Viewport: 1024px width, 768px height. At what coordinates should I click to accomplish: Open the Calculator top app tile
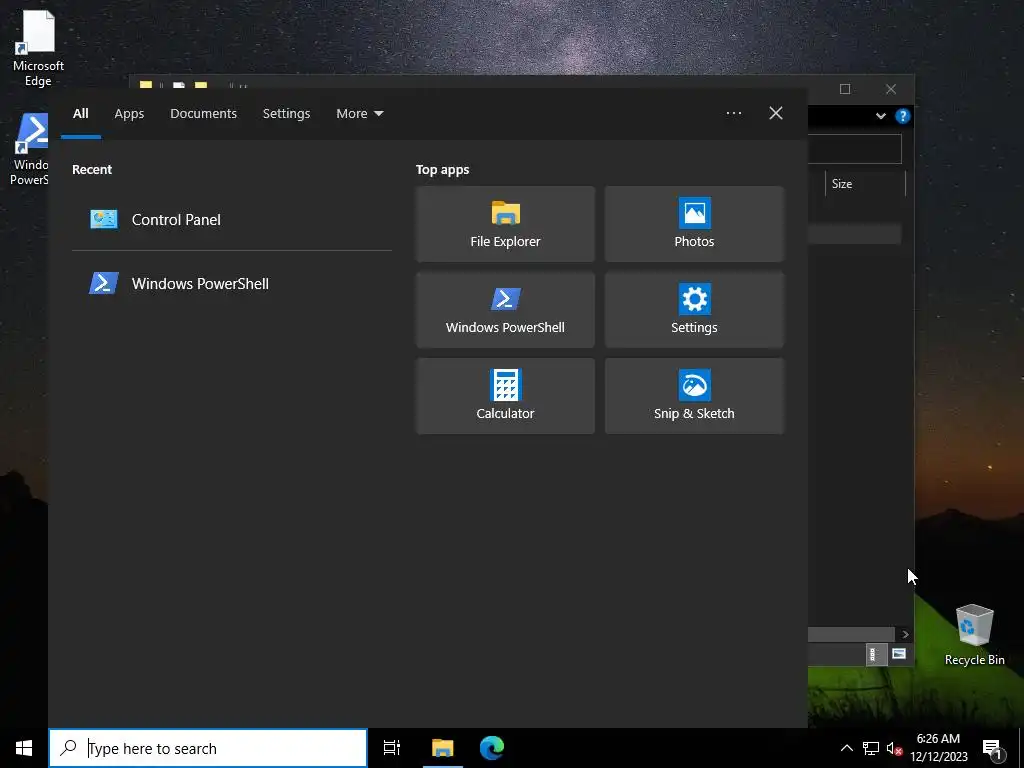click(x=505, y=396)
